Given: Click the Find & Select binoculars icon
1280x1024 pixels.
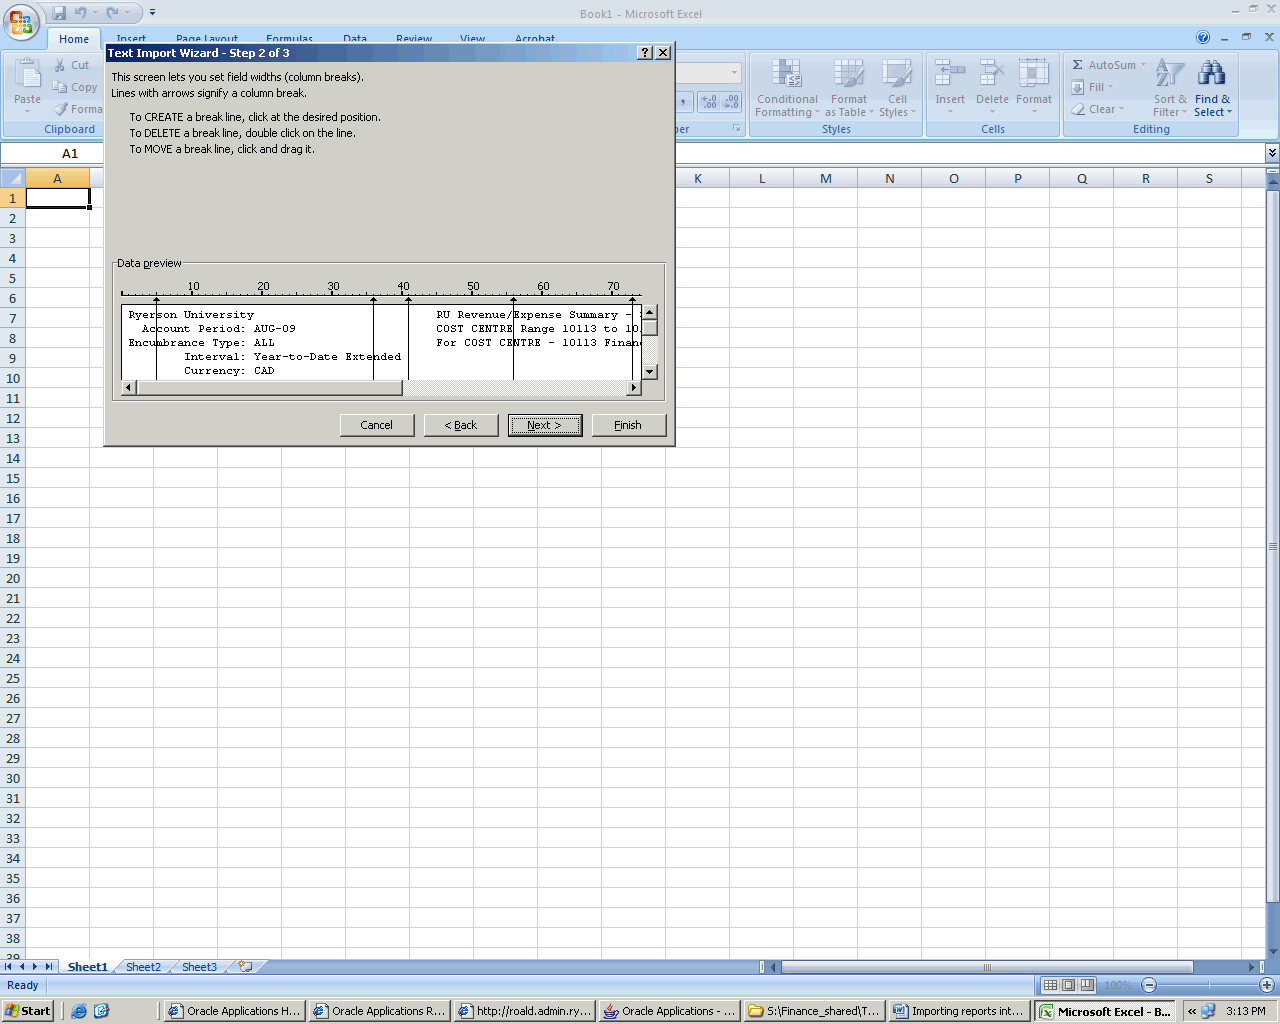Looking at the screenshot, I should (1211, 74).
